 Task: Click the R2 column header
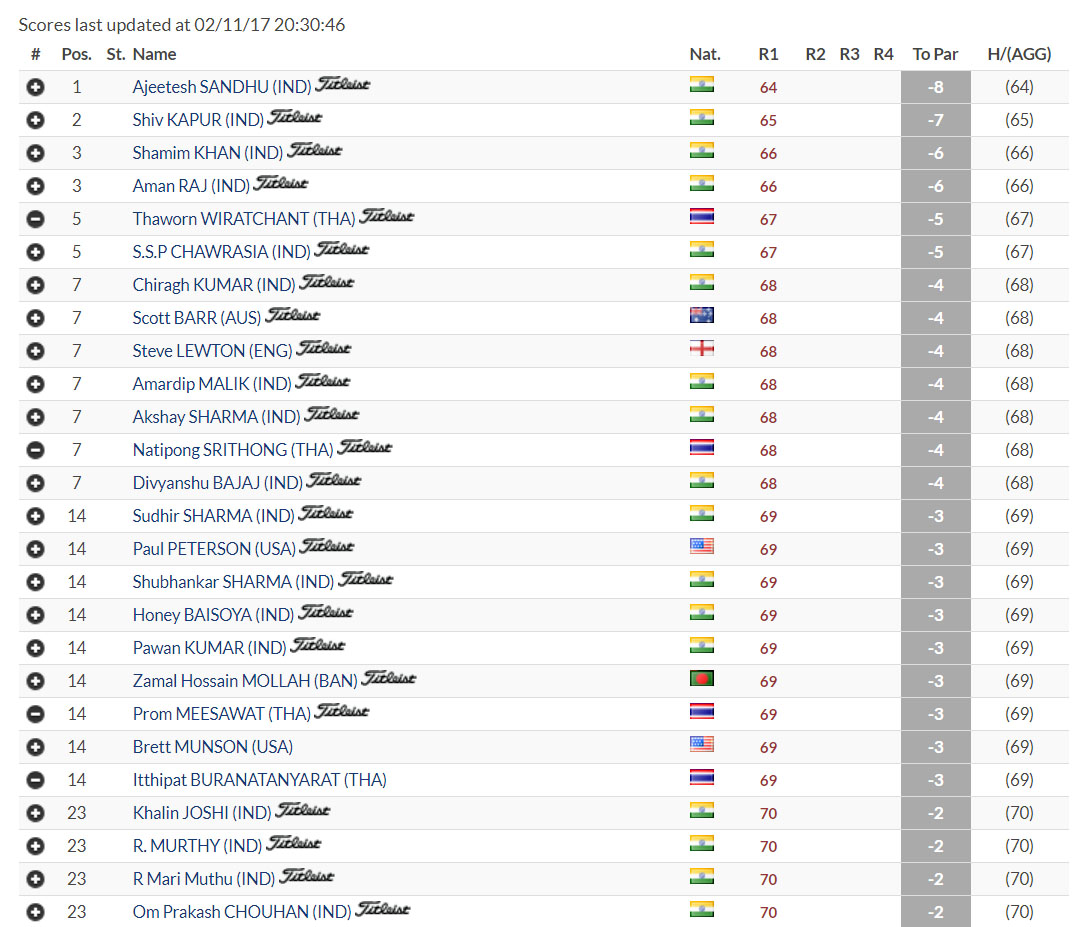click(x=816, y=55)
